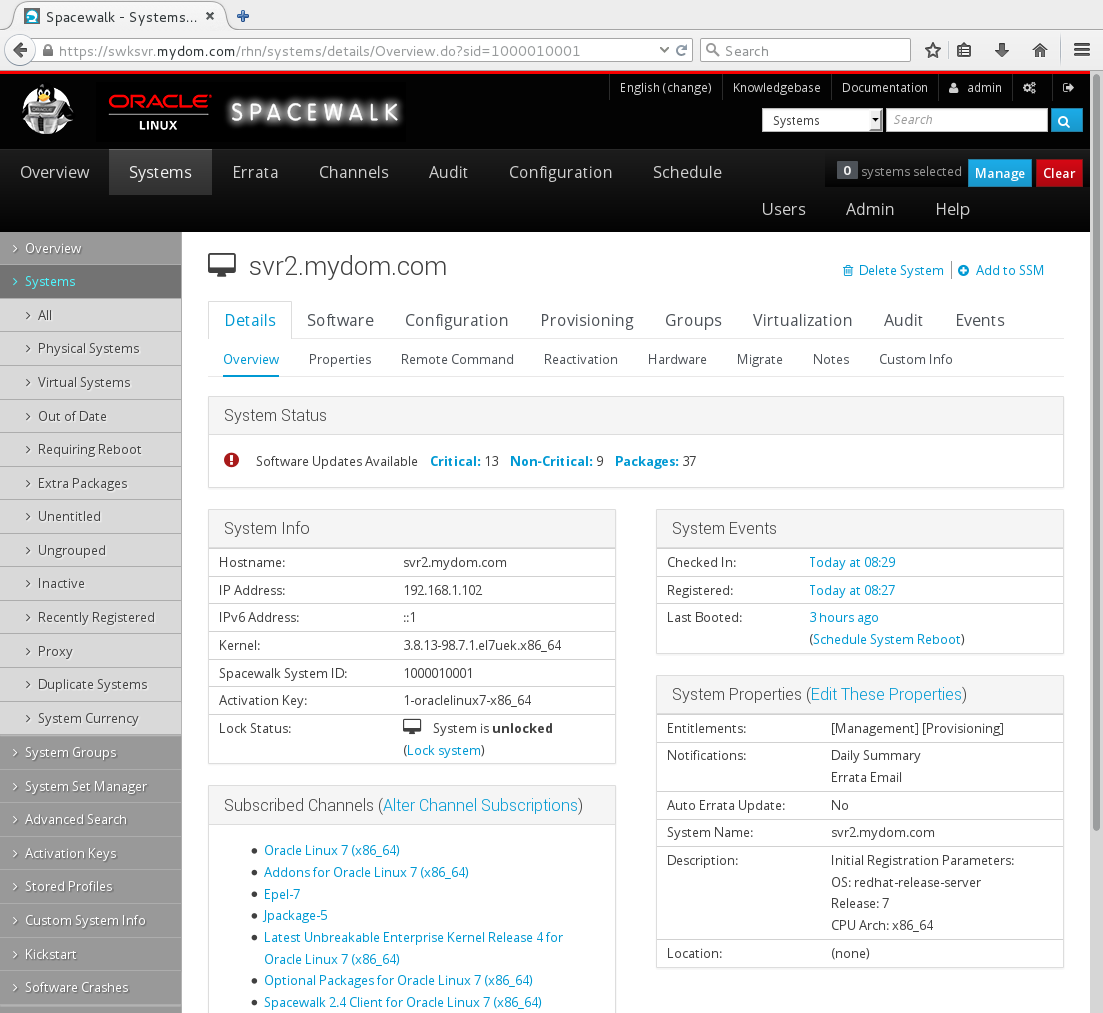This screenshot has width=1103, height=1013.
Task: Click the trash icon beside Delete System
Action: point(848,271)
